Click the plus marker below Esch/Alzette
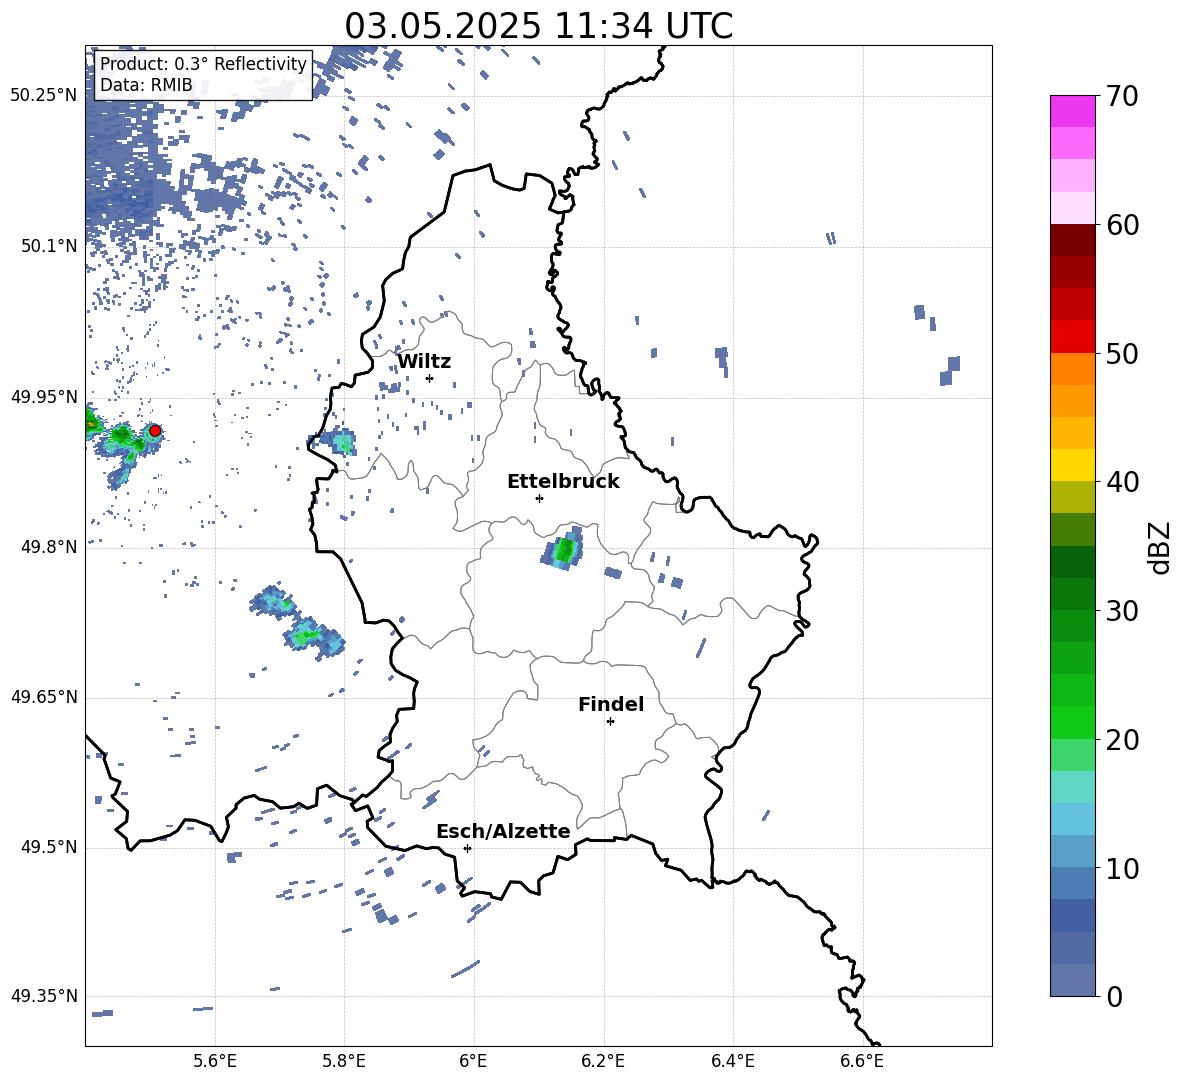 (467, 848)
